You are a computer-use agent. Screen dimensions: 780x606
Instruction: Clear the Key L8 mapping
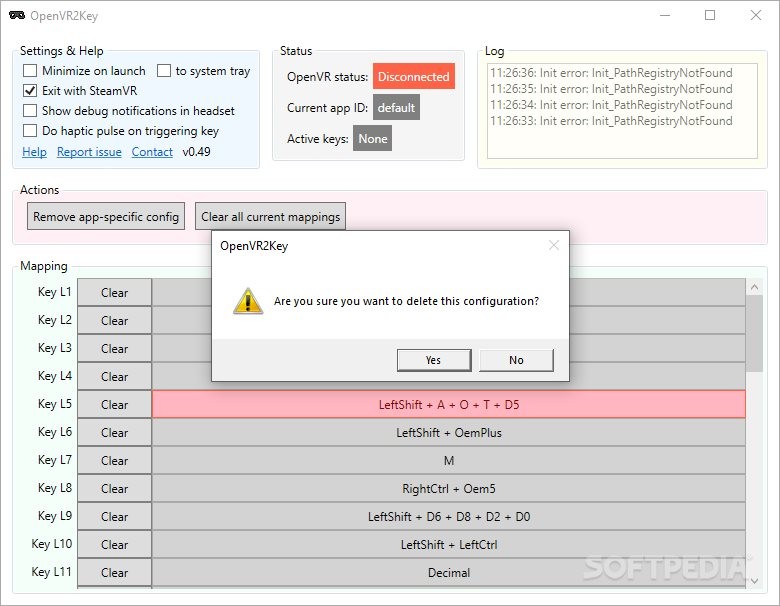point(114,488)
